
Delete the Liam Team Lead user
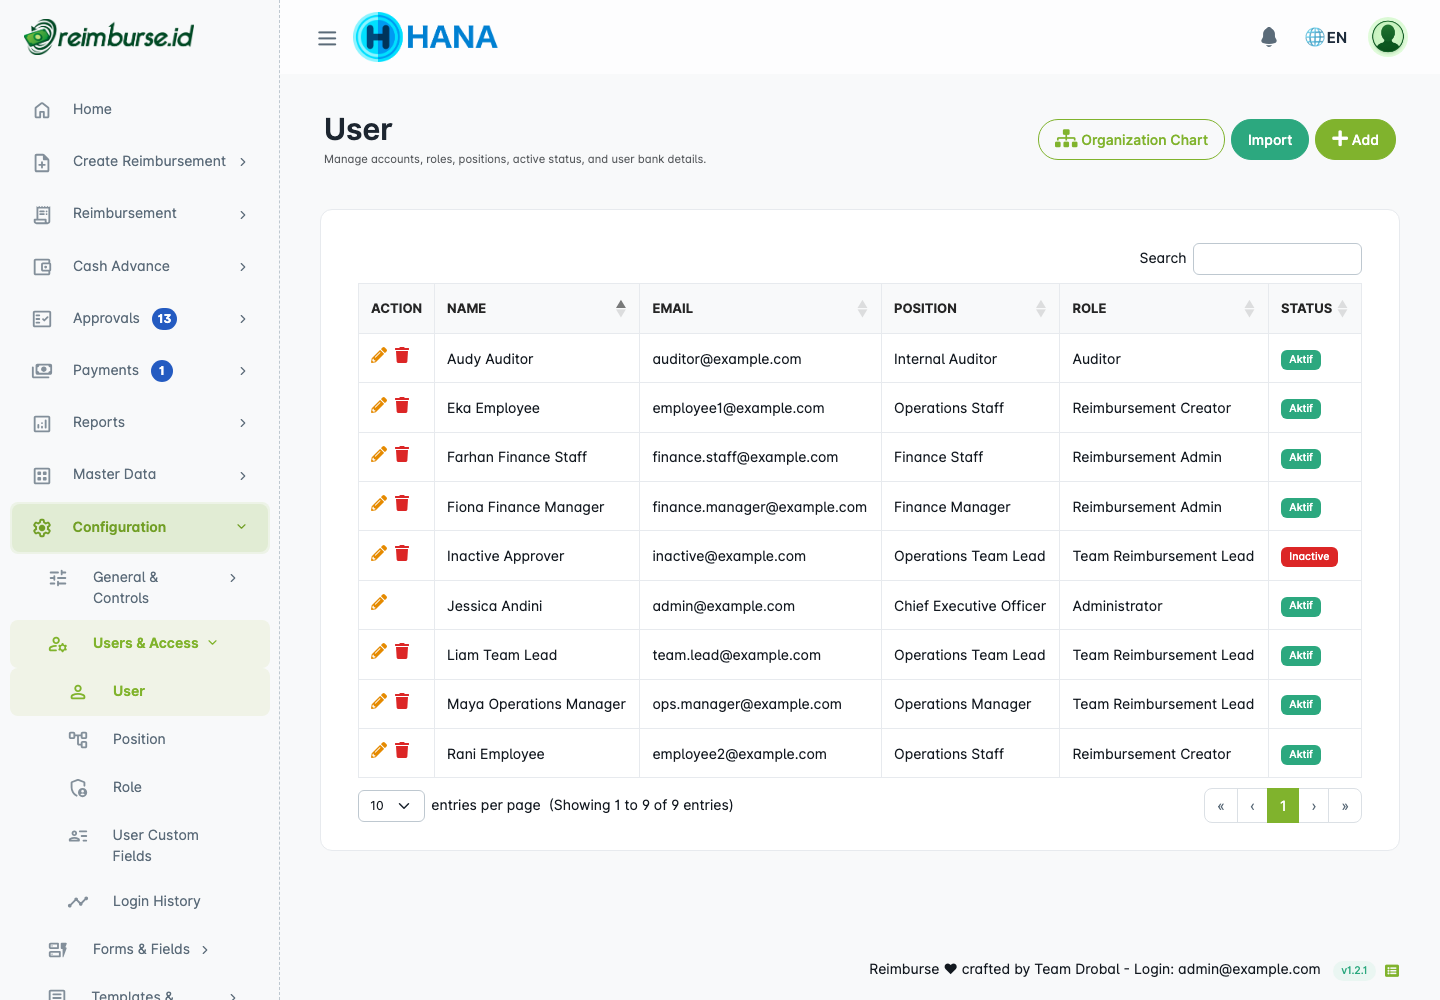click(x=402, y=651)
